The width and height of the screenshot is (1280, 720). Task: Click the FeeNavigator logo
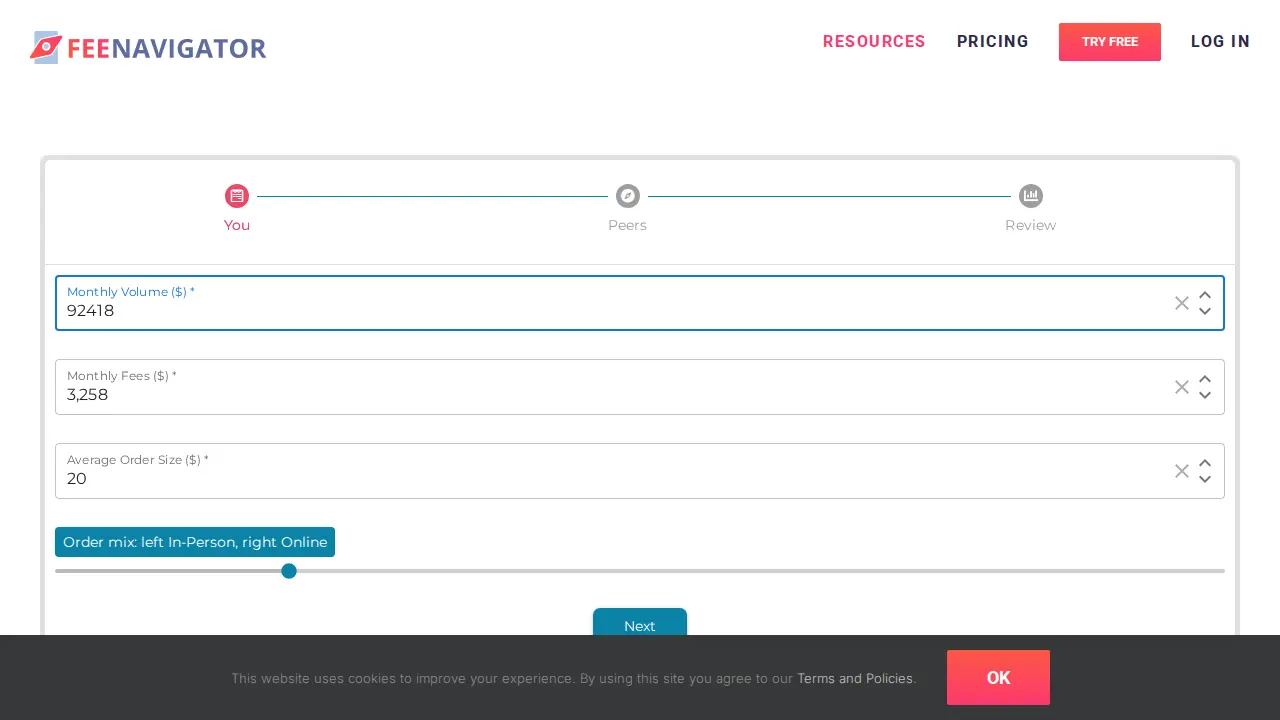tap(148, 47)
